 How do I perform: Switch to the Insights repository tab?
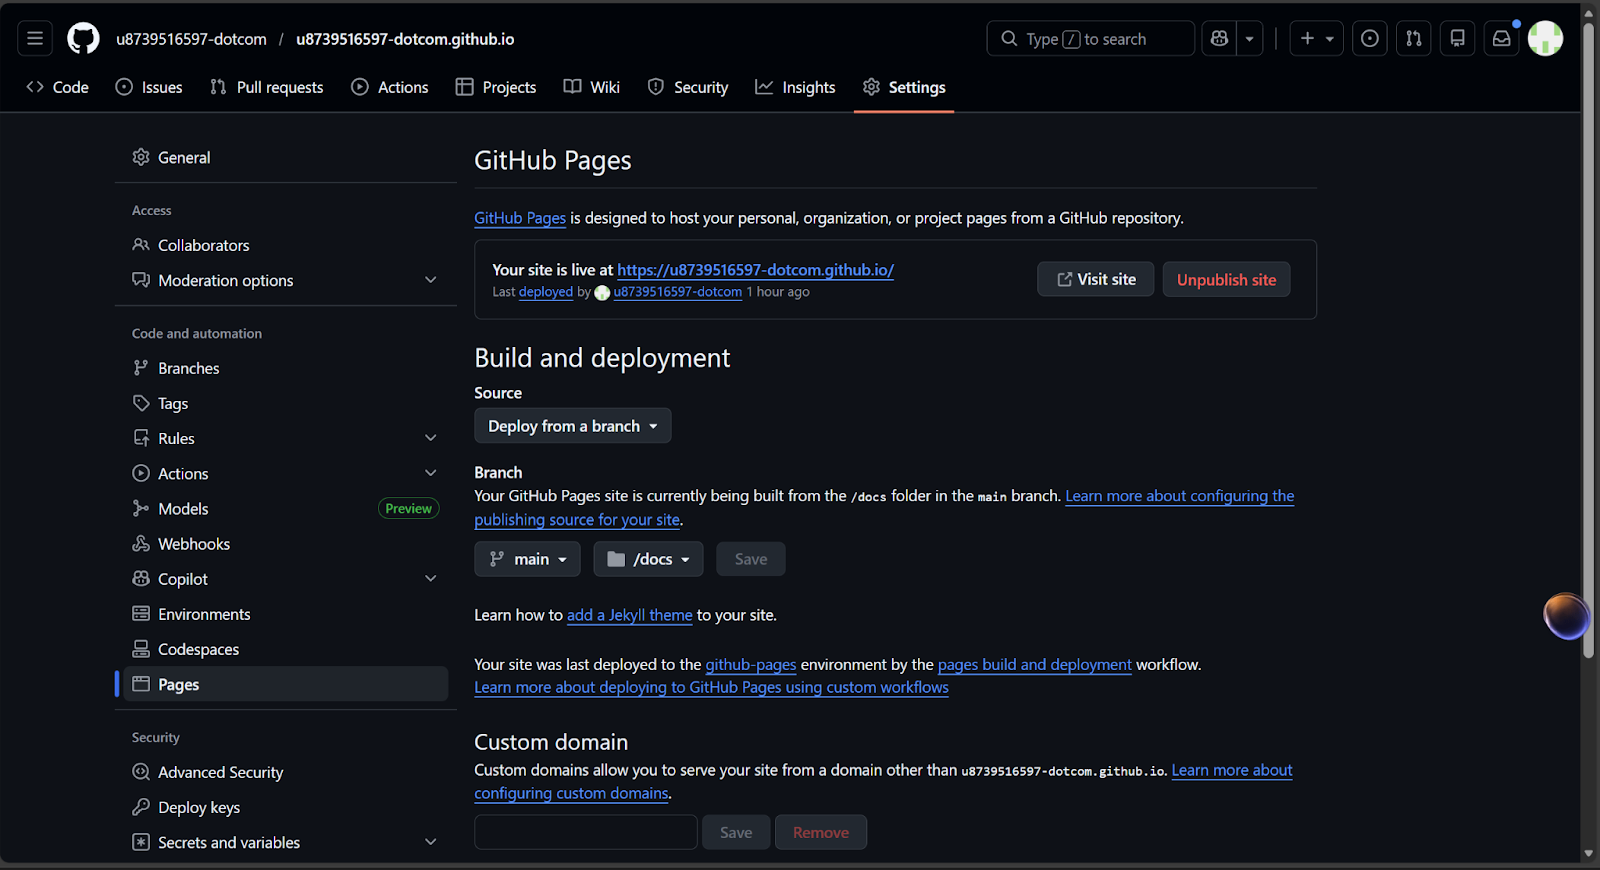coord(795,88)
